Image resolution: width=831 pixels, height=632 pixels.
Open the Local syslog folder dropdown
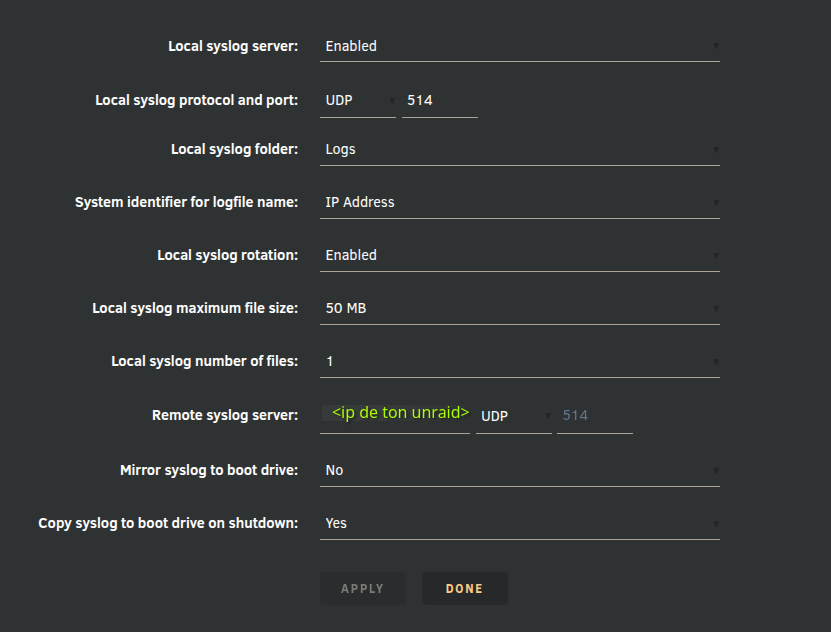(x=519, y=150)
